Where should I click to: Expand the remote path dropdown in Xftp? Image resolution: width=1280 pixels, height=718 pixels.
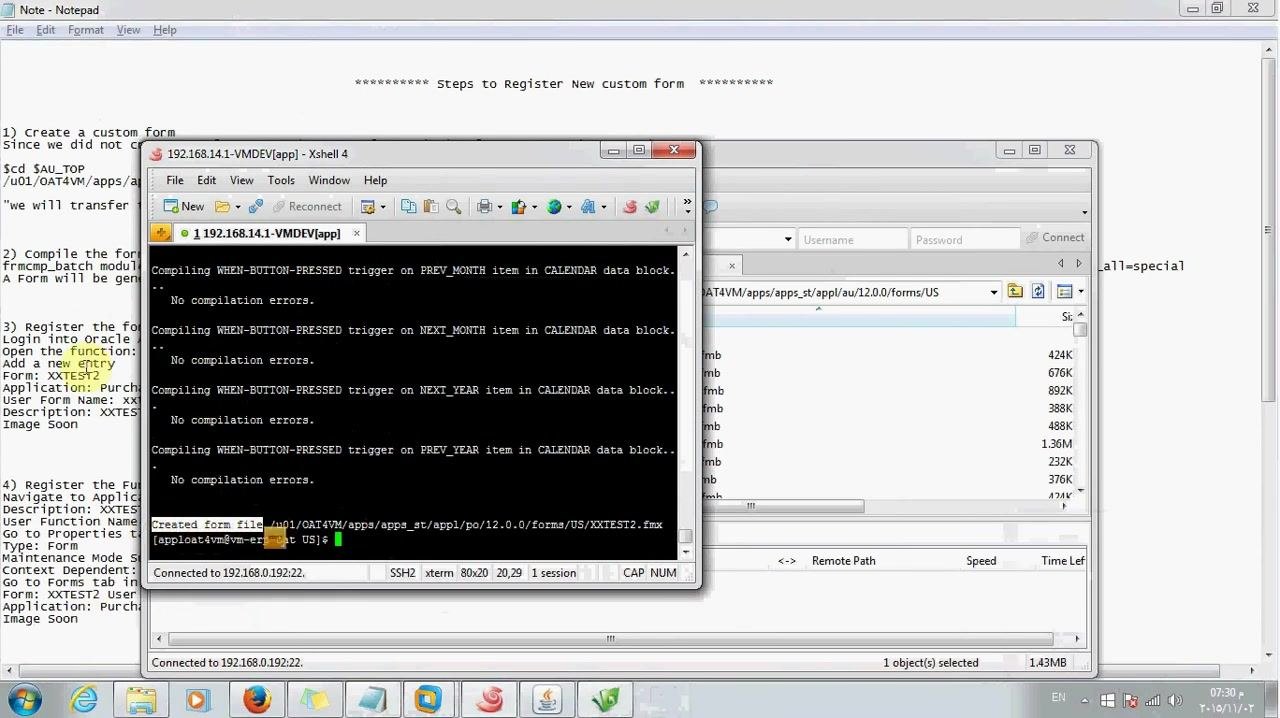click(993, 292)
